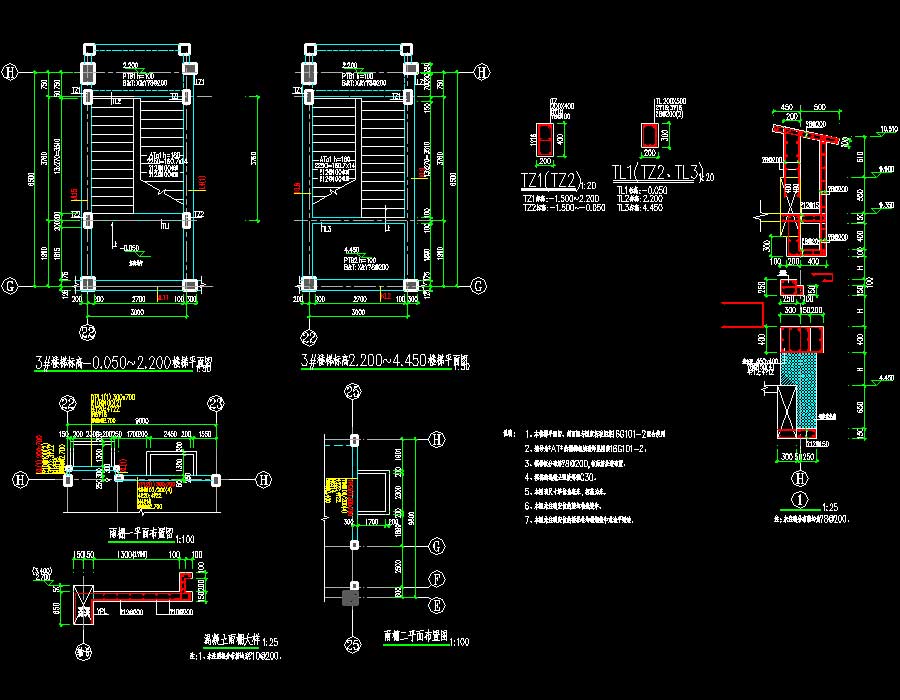Viewport: 900px width, 700px height.
Task: Pick the yellow "DTL1(1) 300x700" beam annotation
Action: pyautogui.click(x=112, y=397)
